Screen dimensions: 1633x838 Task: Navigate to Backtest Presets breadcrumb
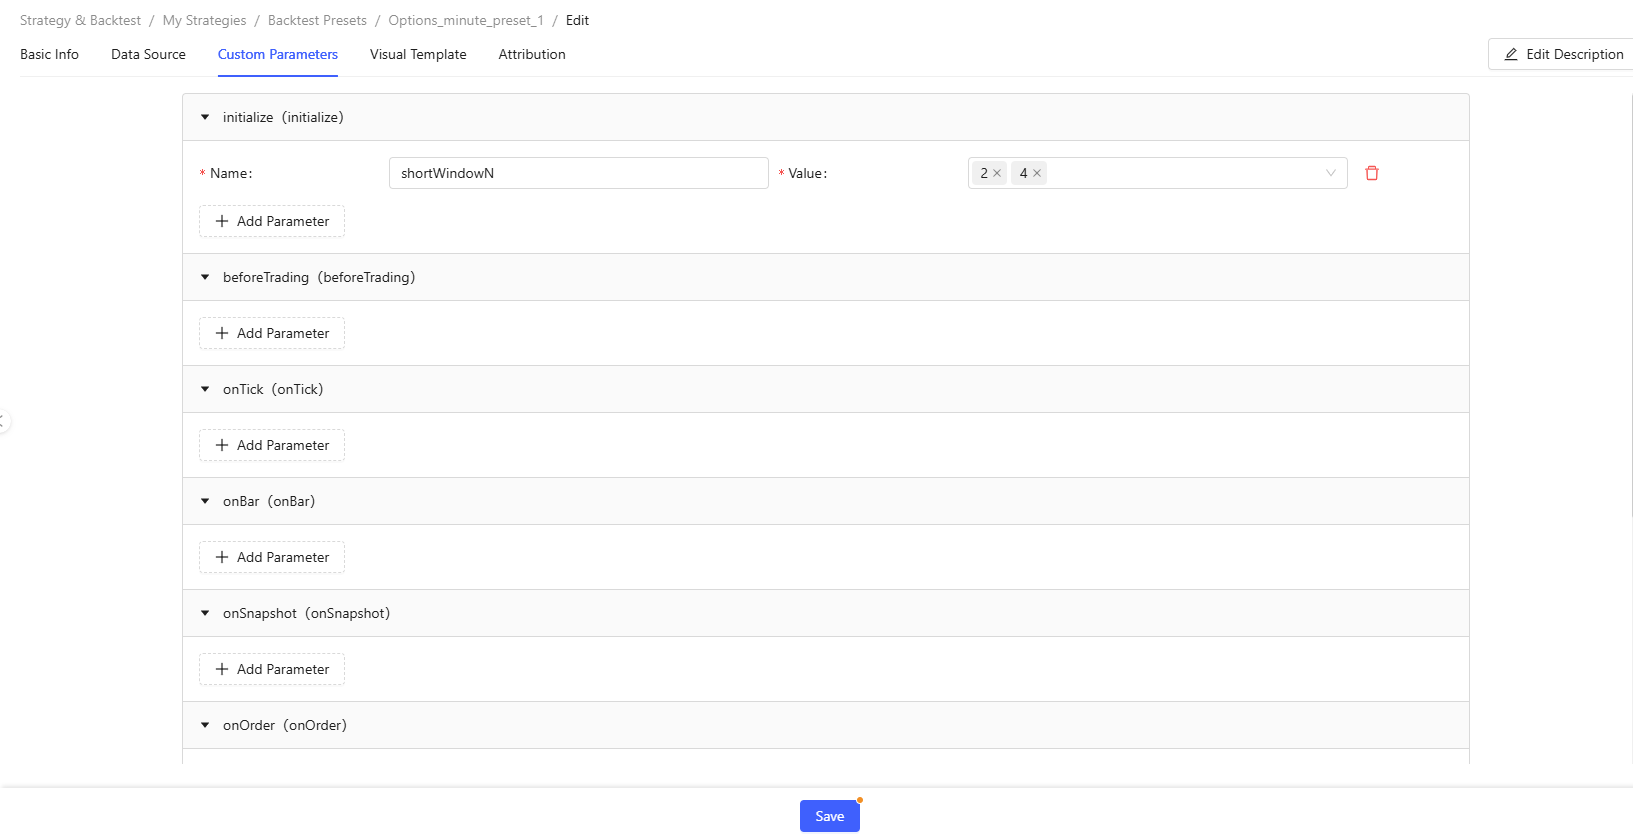pyautogui.click(x=317, y=21)
